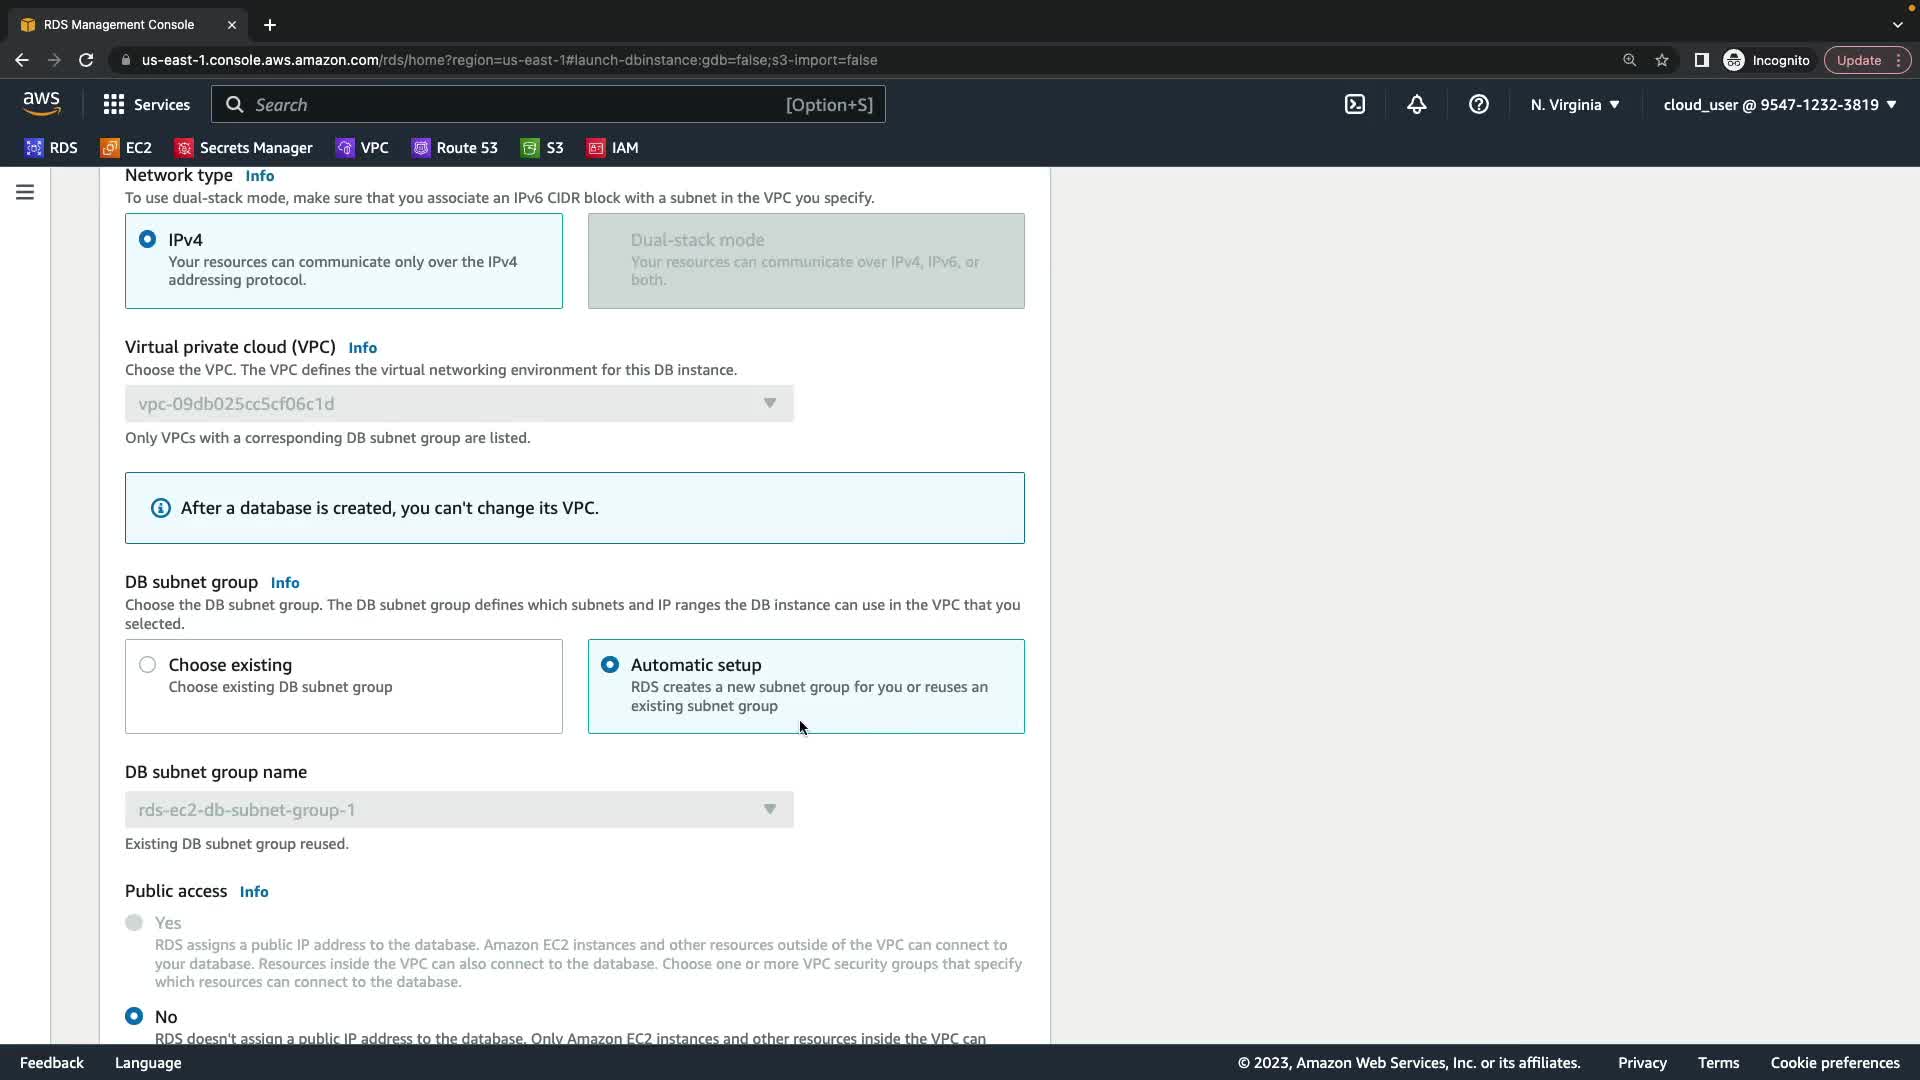
Task: Select Choose existing DB subnet group
Action: coord(148,665)
